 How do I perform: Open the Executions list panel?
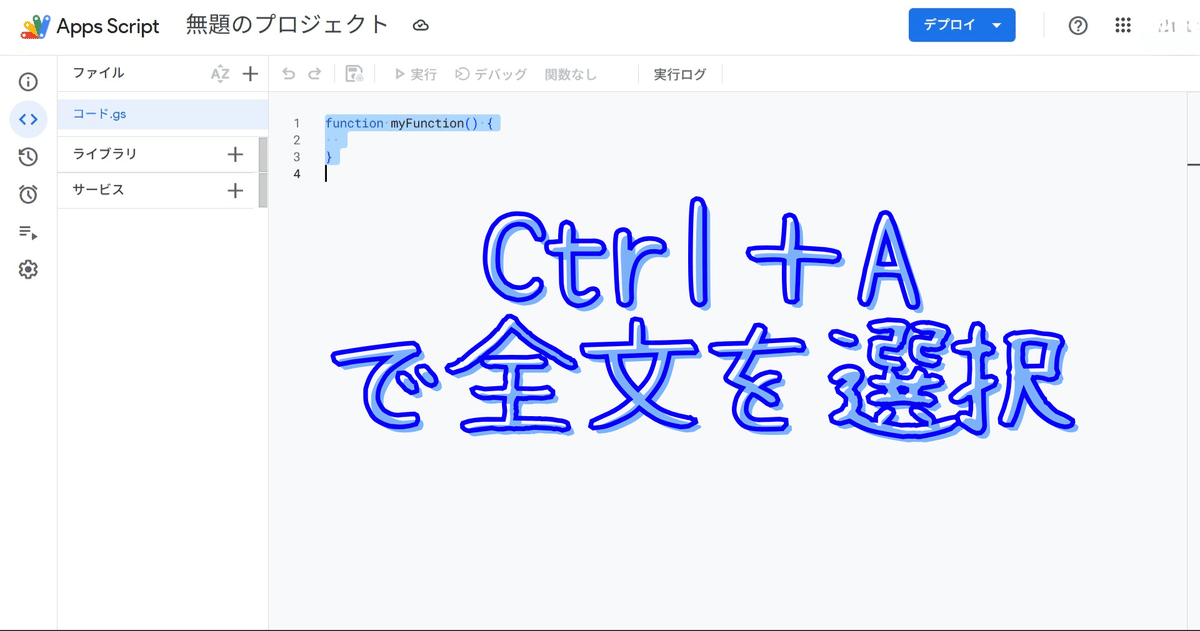[28, 232]
